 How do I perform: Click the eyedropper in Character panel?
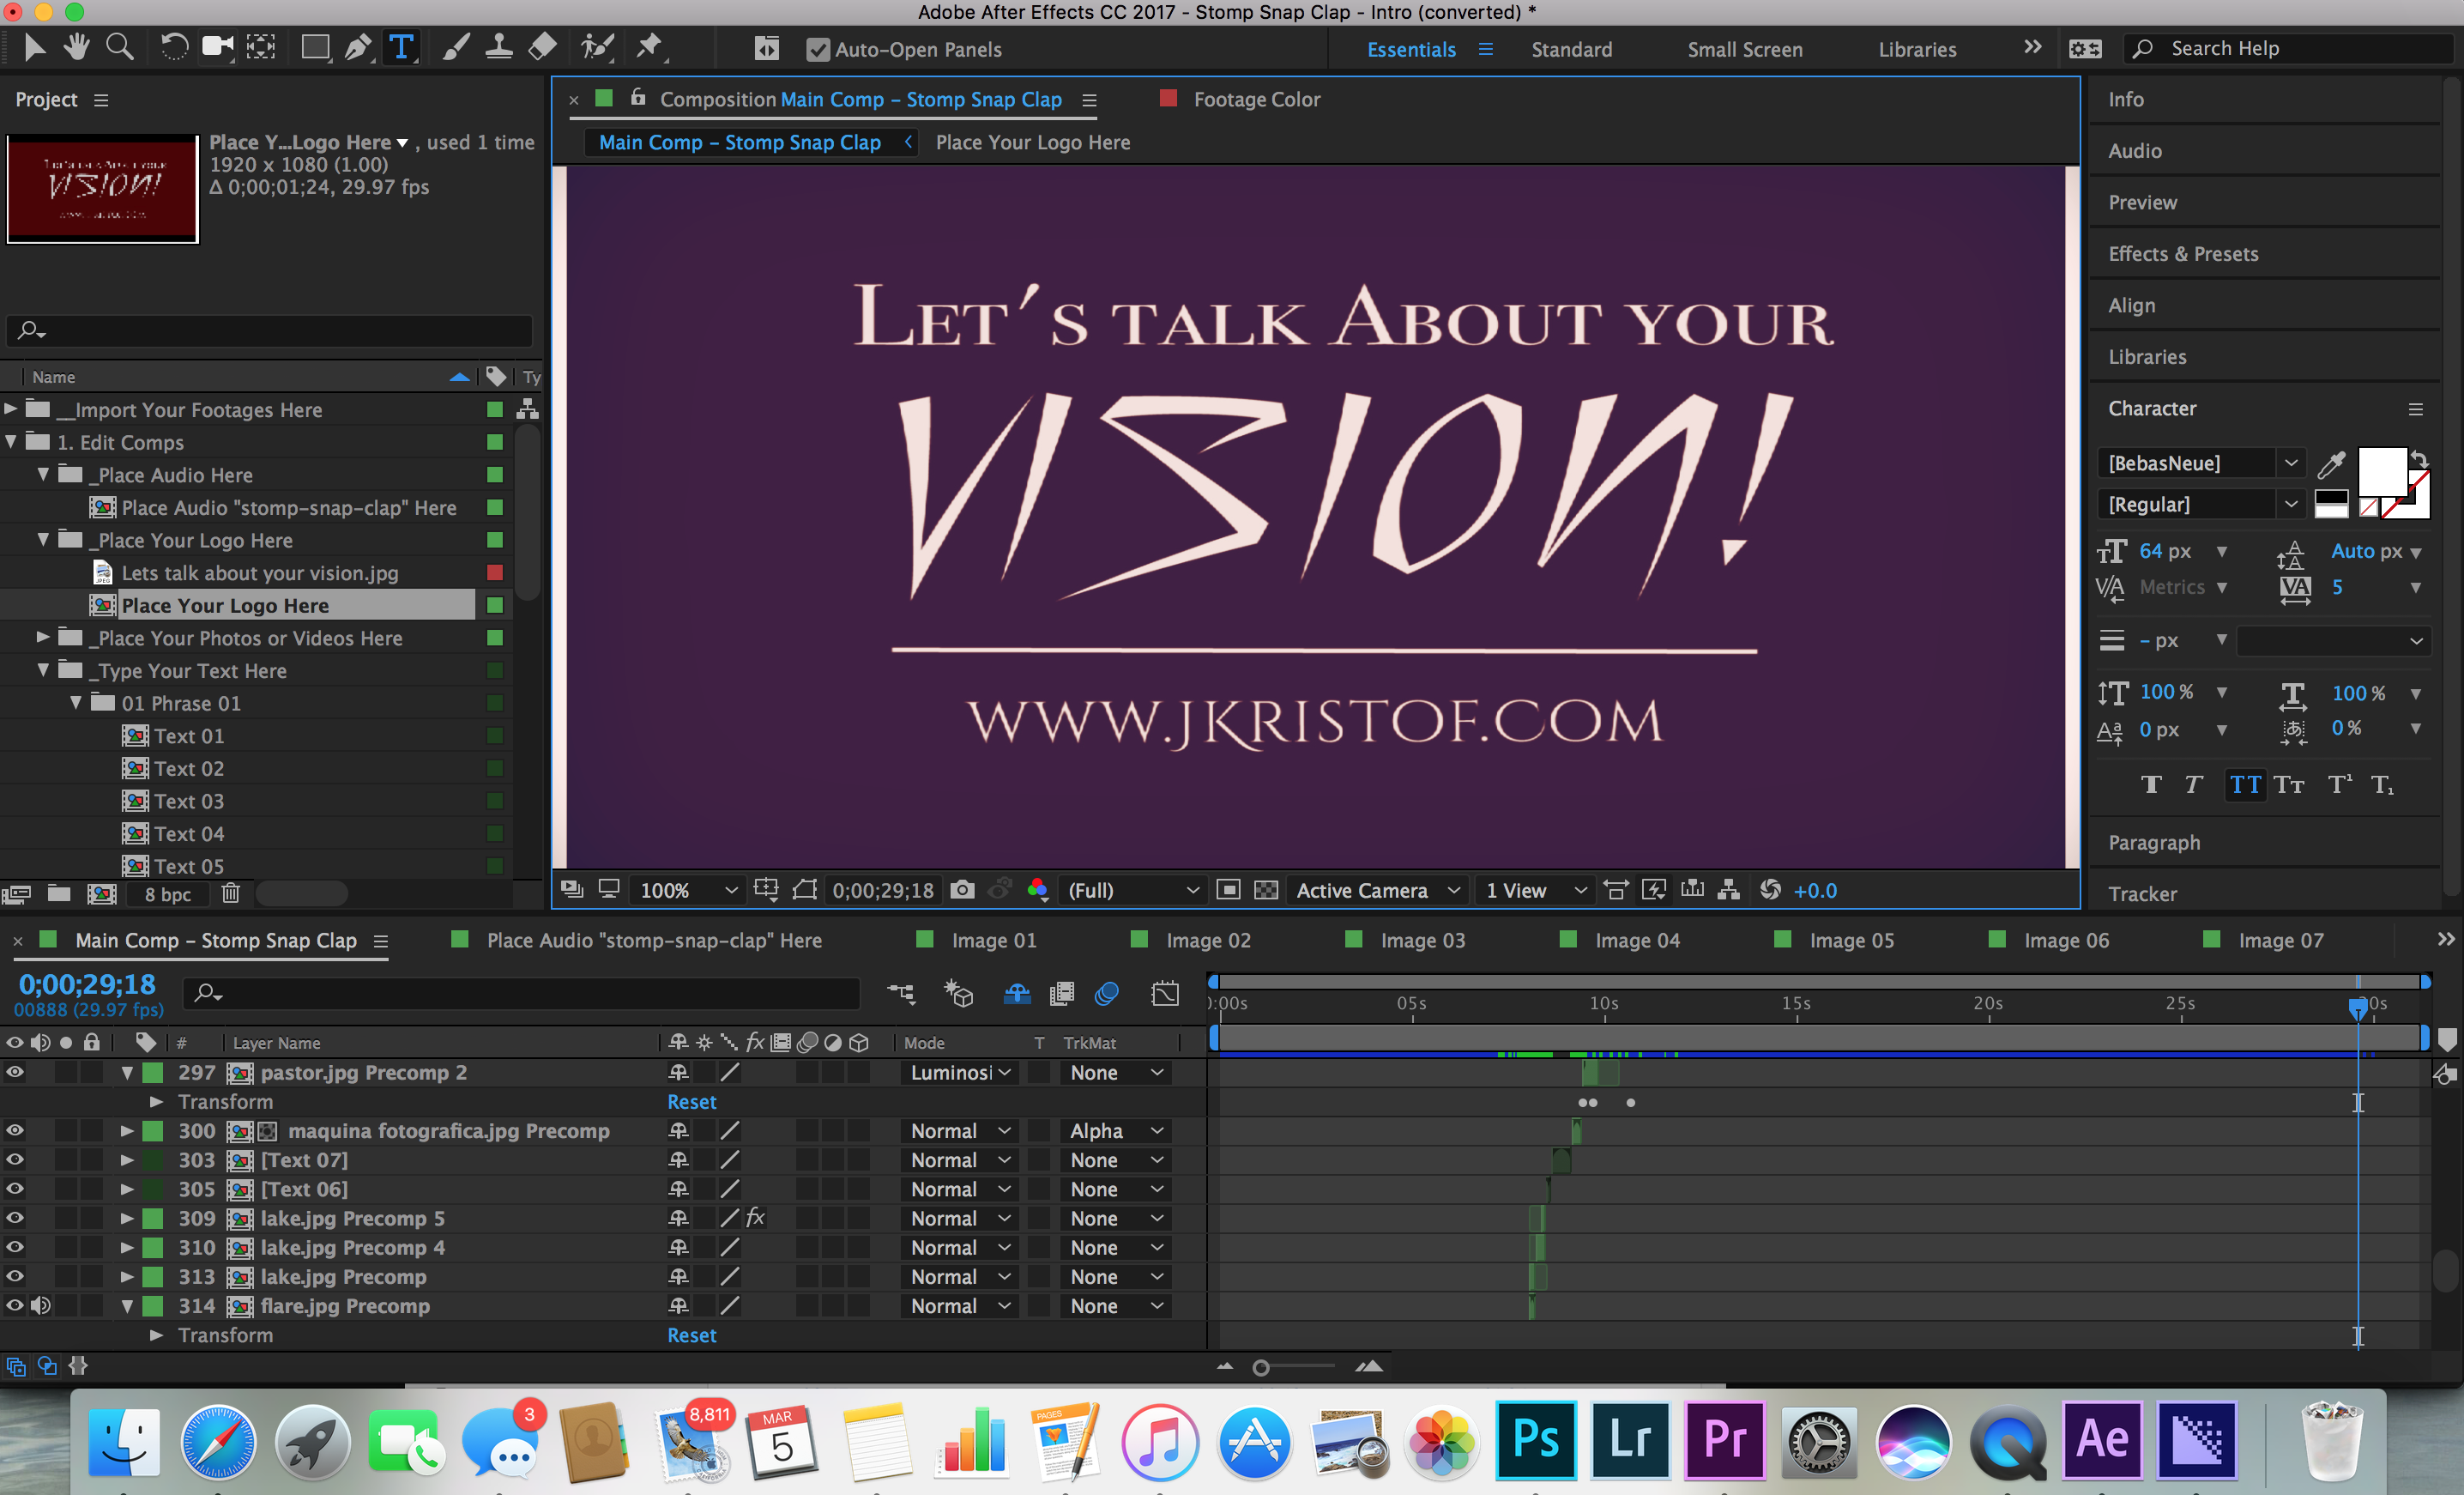[2331, 464]
